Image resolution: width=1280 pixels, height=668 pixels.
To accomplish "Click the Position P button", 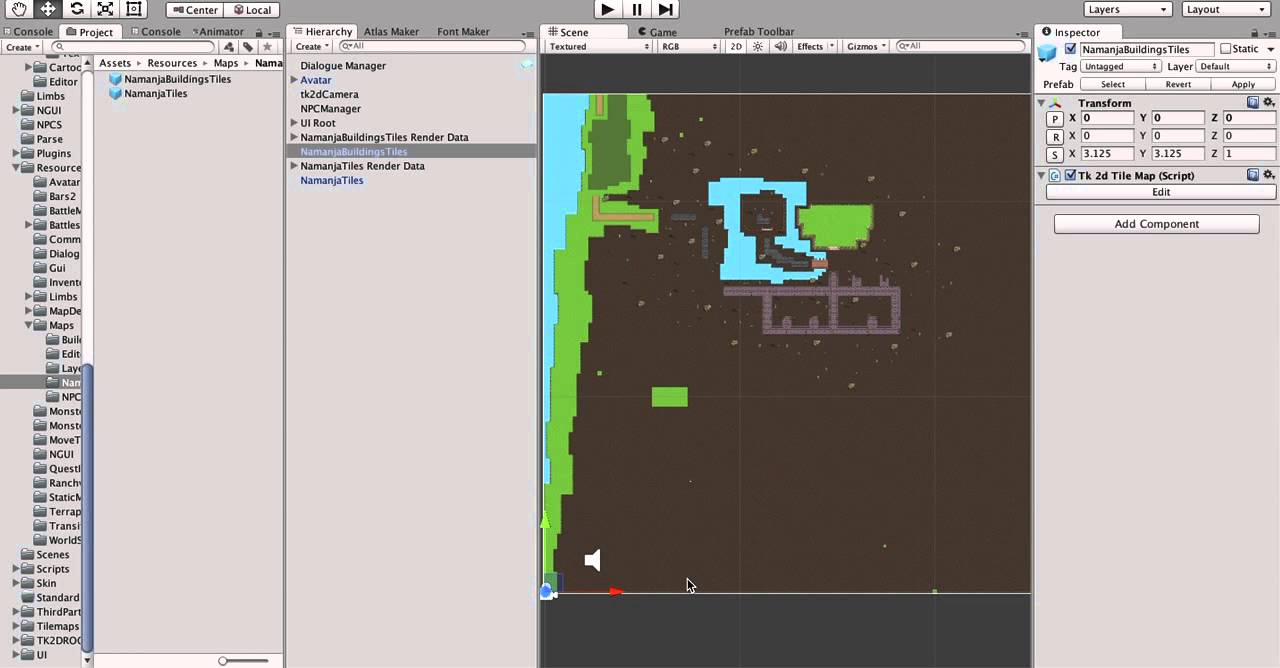I will point(1054,118).
